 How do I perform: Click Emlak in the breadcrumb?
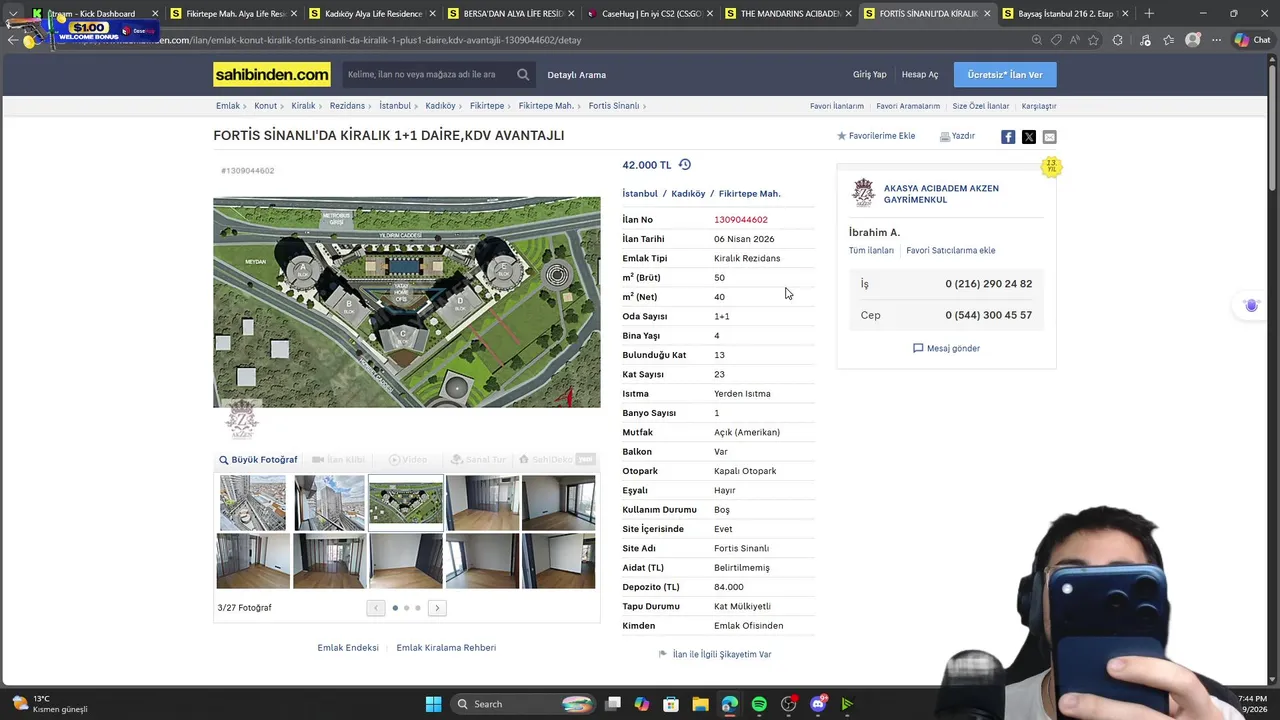(x=228, y=106)
